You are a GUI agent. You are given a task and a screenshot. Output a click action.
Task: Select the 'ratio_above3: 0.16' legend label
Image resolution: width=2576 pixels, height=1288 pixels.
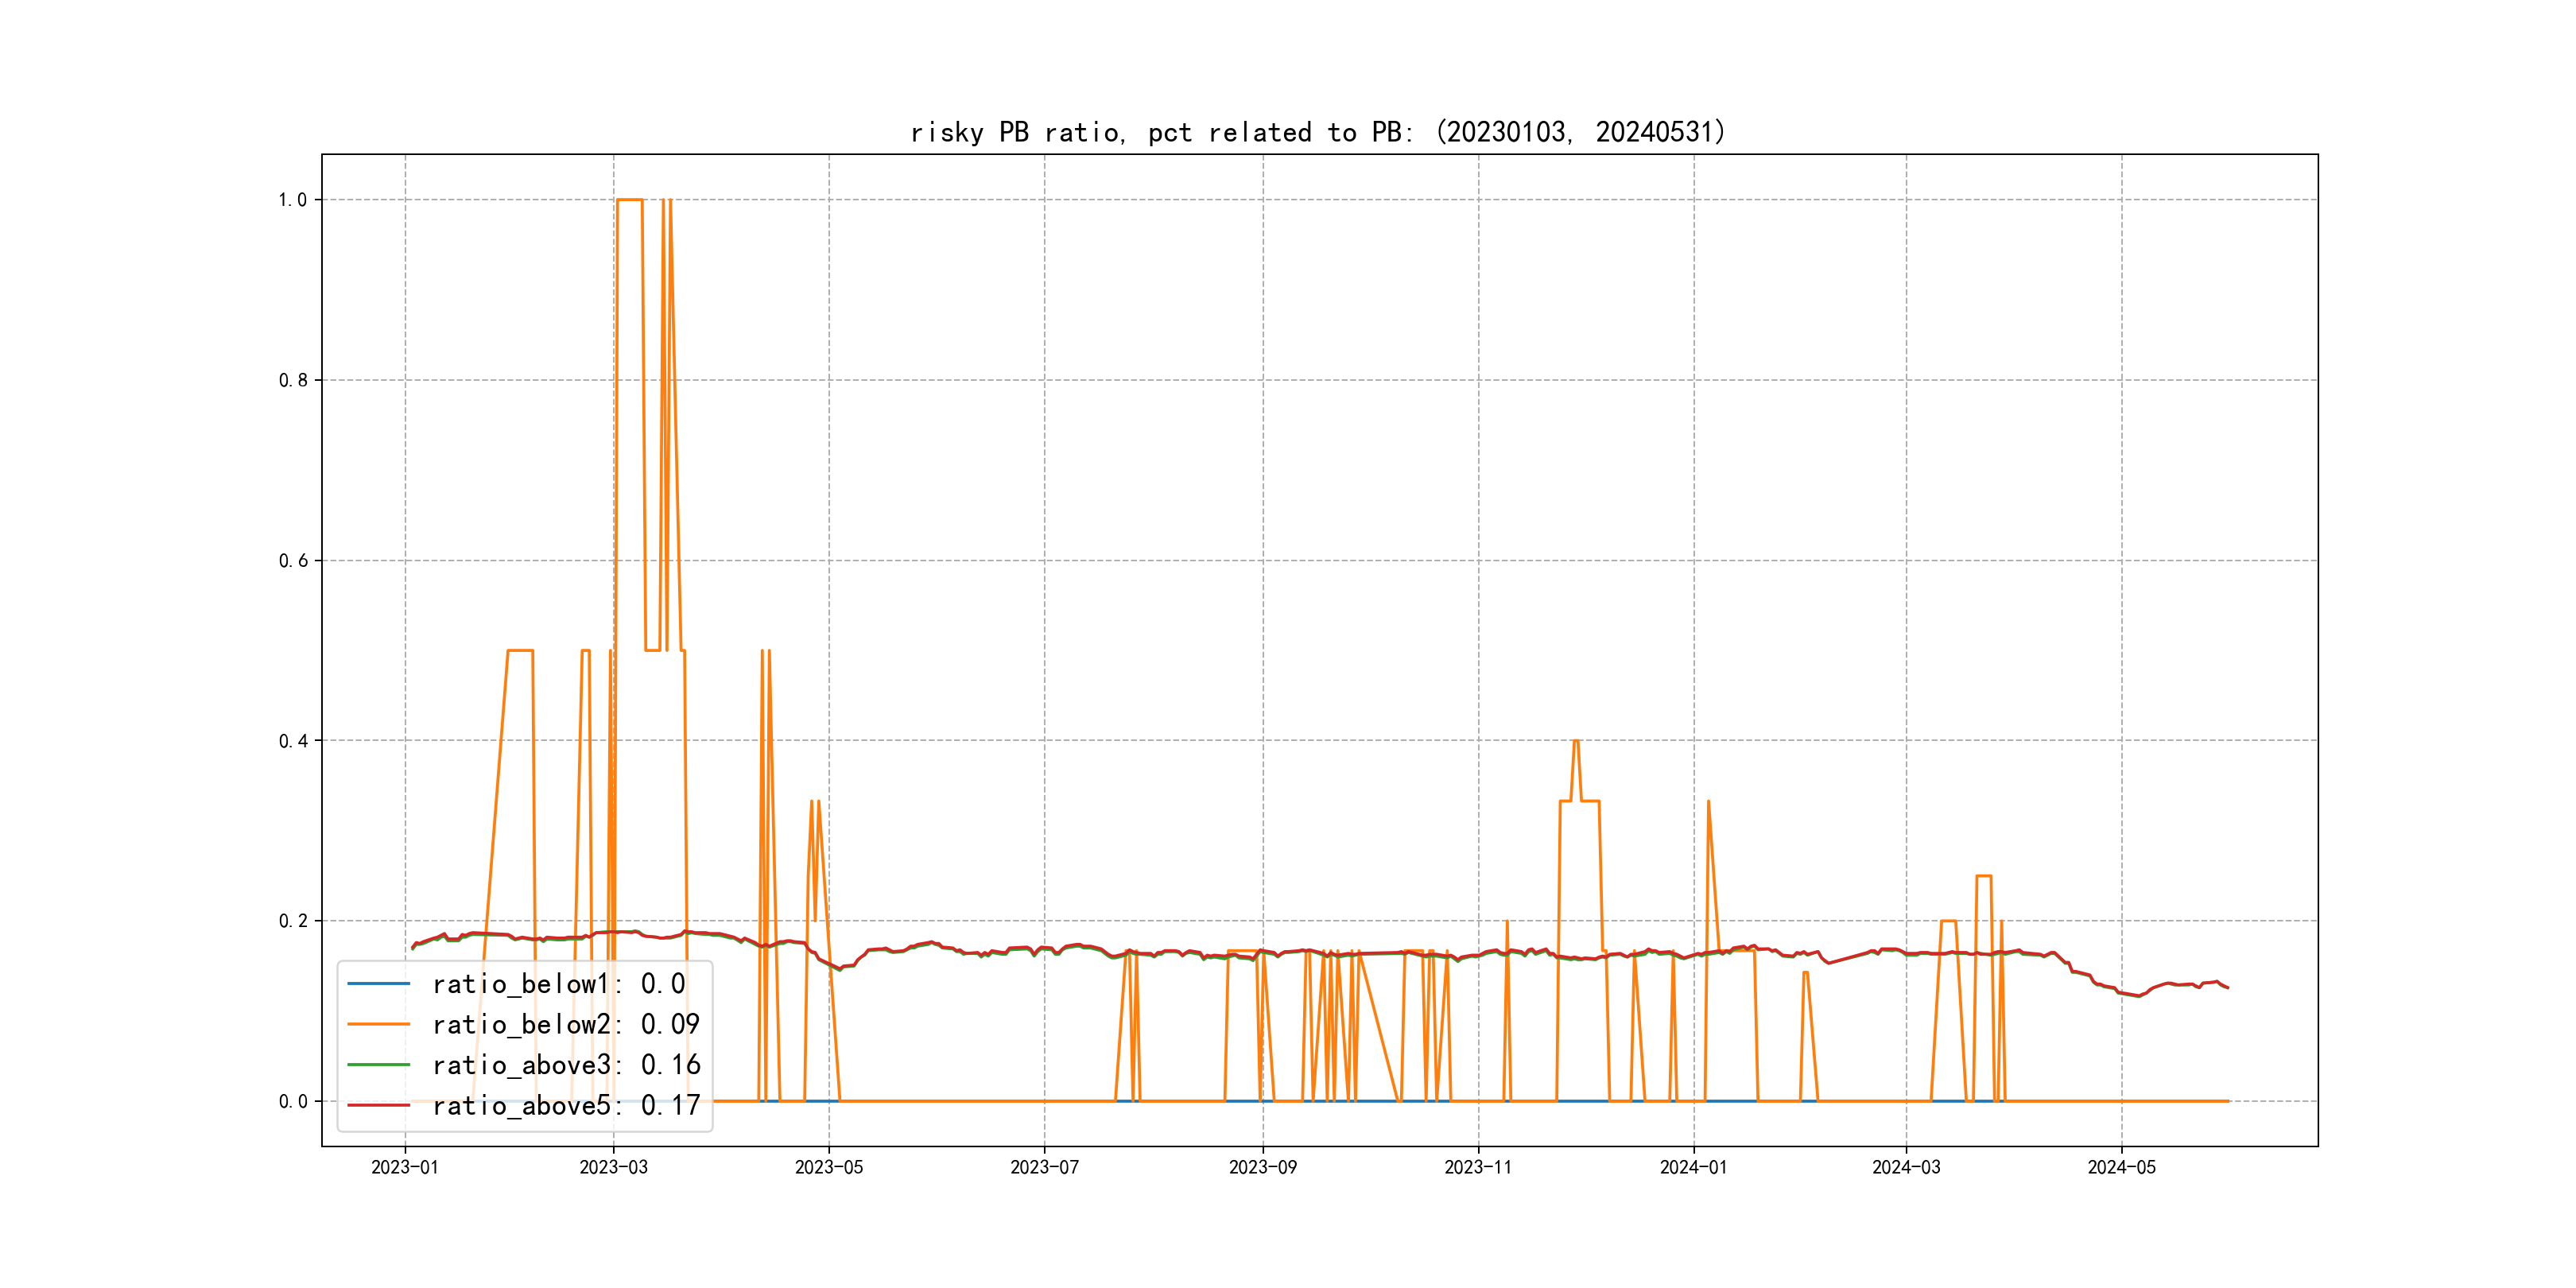click(566, 1065)
